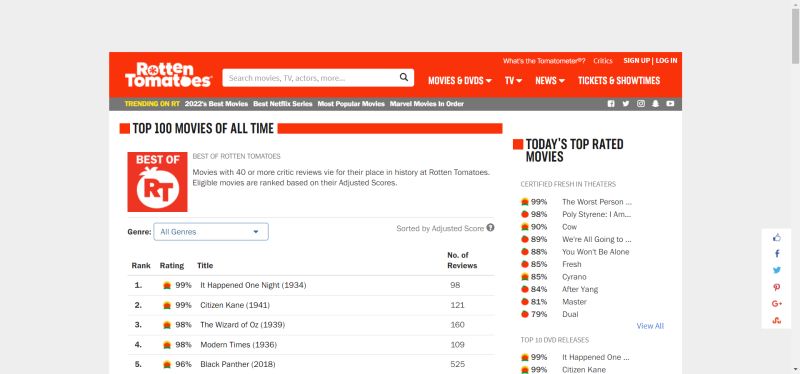The width and height of the screenshot is (800, 374).
Task: Open the Rotten Tomatoes Snapchat icon
Action: (656, 104)
